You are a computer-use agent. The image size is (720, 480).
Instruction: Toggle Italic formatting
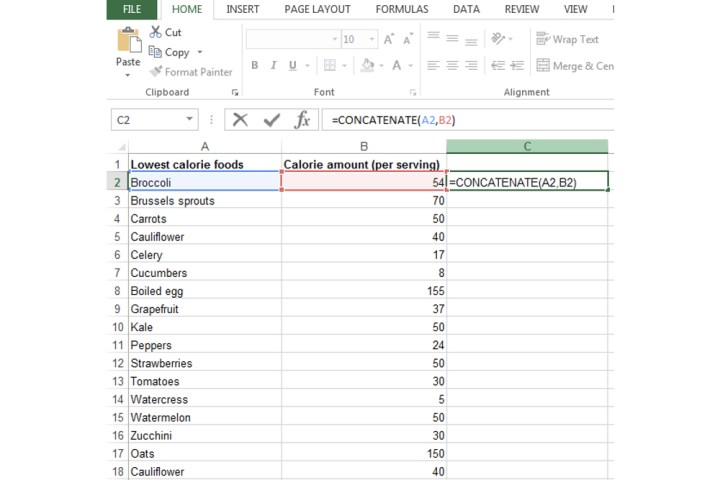[274, 66]
